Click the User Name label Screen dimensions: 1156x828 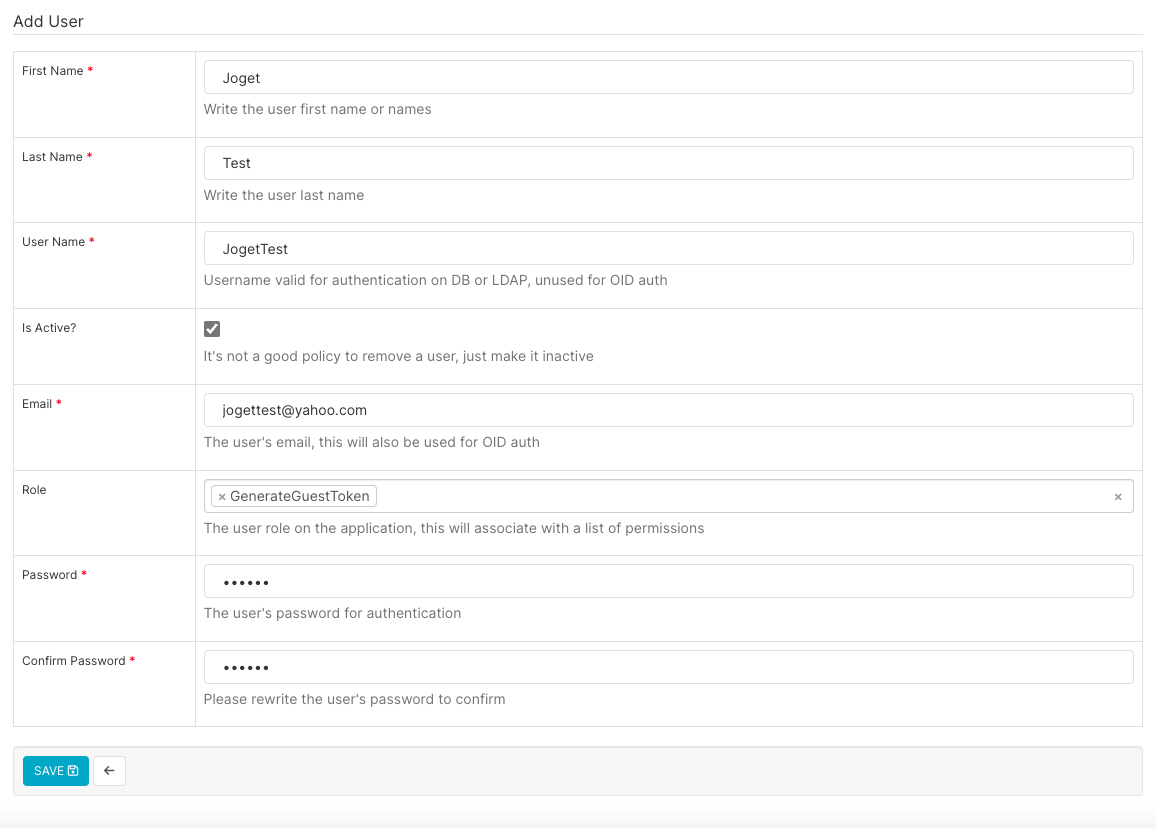53,242
